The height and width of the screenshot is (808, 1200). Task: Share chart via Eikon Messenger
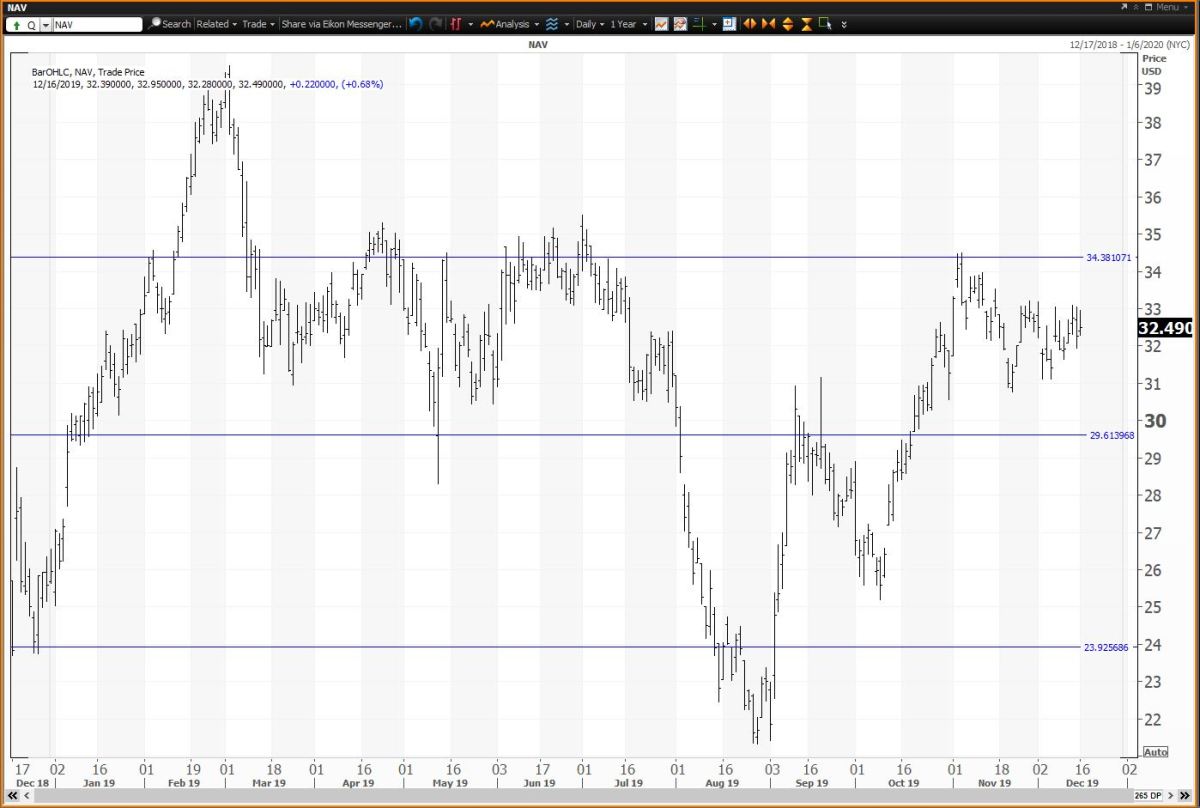(342, 24)
